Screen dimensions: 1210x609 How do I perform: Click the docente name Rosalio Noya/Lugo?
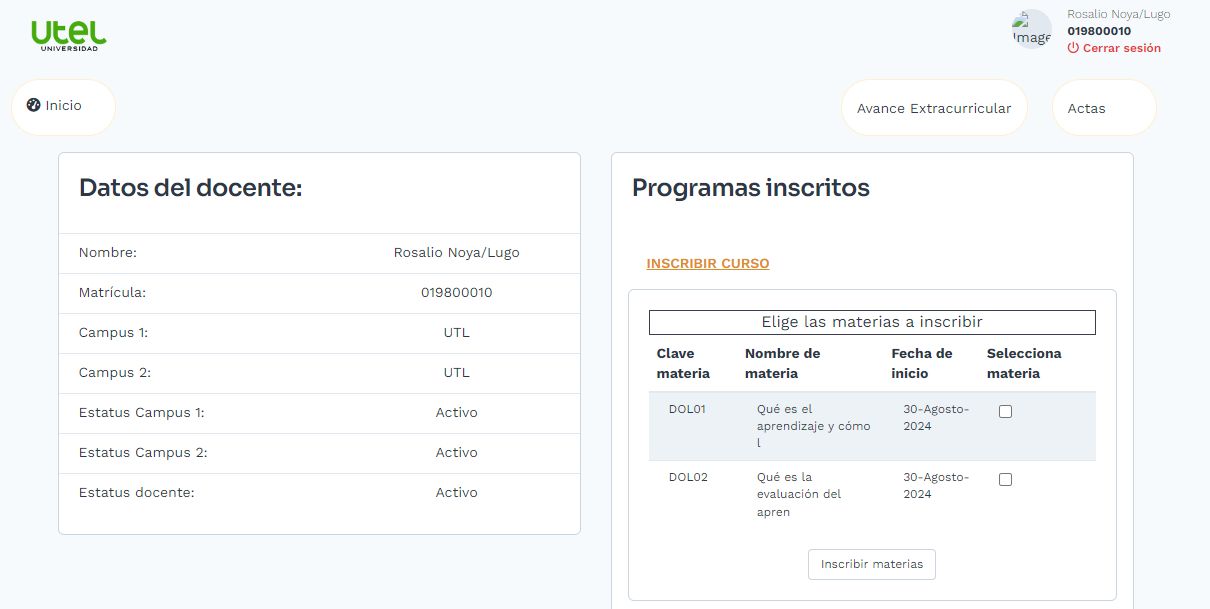457,252
